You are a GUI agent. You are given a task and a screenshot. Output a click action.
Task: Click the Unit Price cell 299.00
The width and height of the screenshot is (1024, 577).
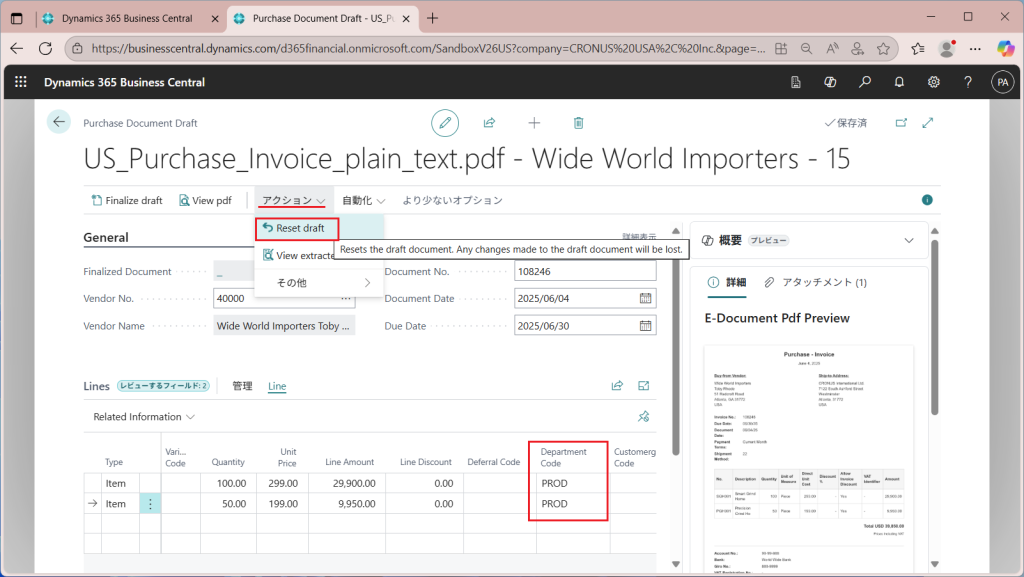pyautogui.click(x=281, y=484)
